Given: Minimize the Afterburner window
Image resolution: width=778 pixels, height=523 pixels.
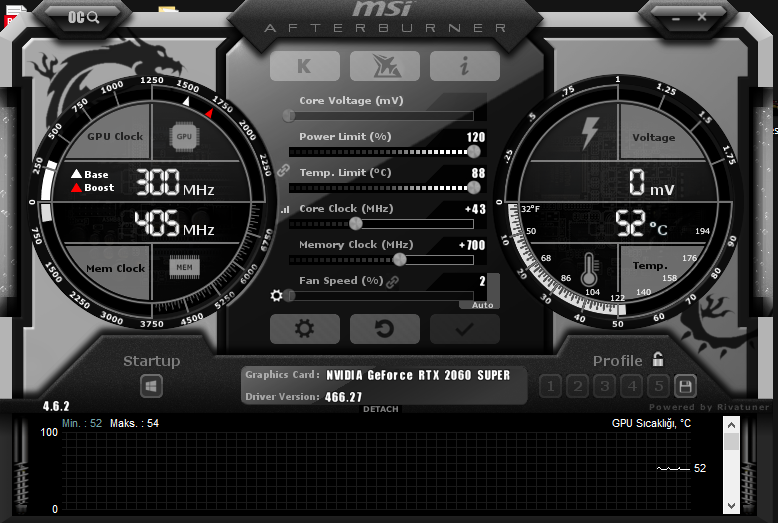Looking at the screenshot, I should coord(676,18).
